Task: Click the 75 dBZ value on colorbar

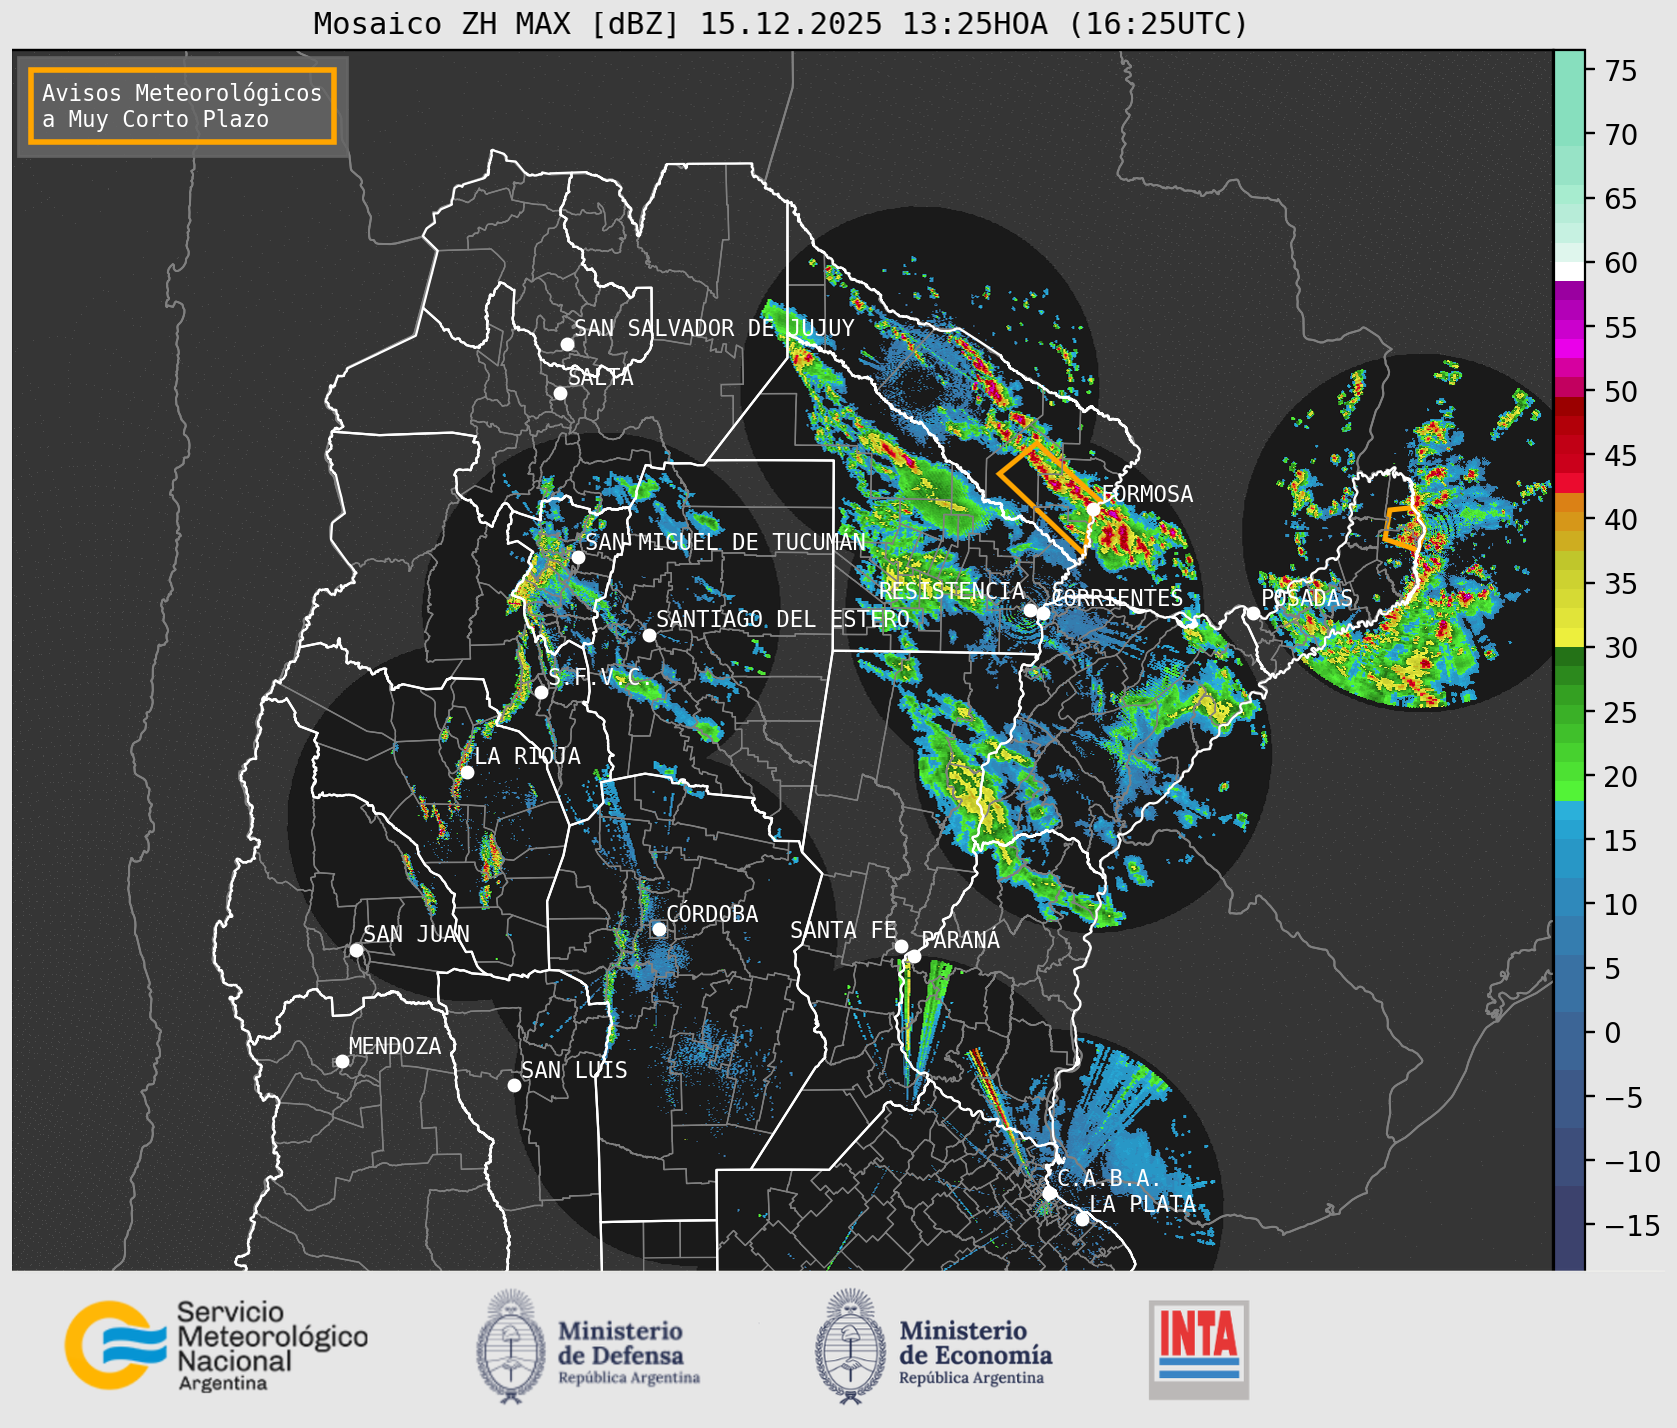Action: point(1621,71)
